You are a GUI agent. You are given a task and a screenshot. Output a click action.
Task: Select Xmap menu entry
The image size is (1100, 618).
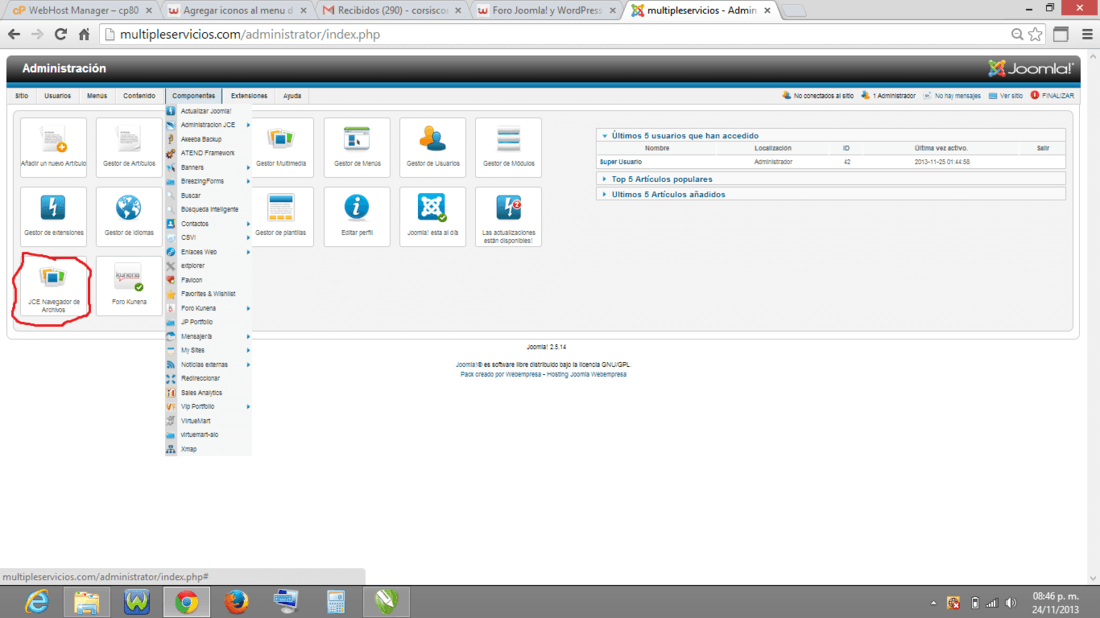208,449
